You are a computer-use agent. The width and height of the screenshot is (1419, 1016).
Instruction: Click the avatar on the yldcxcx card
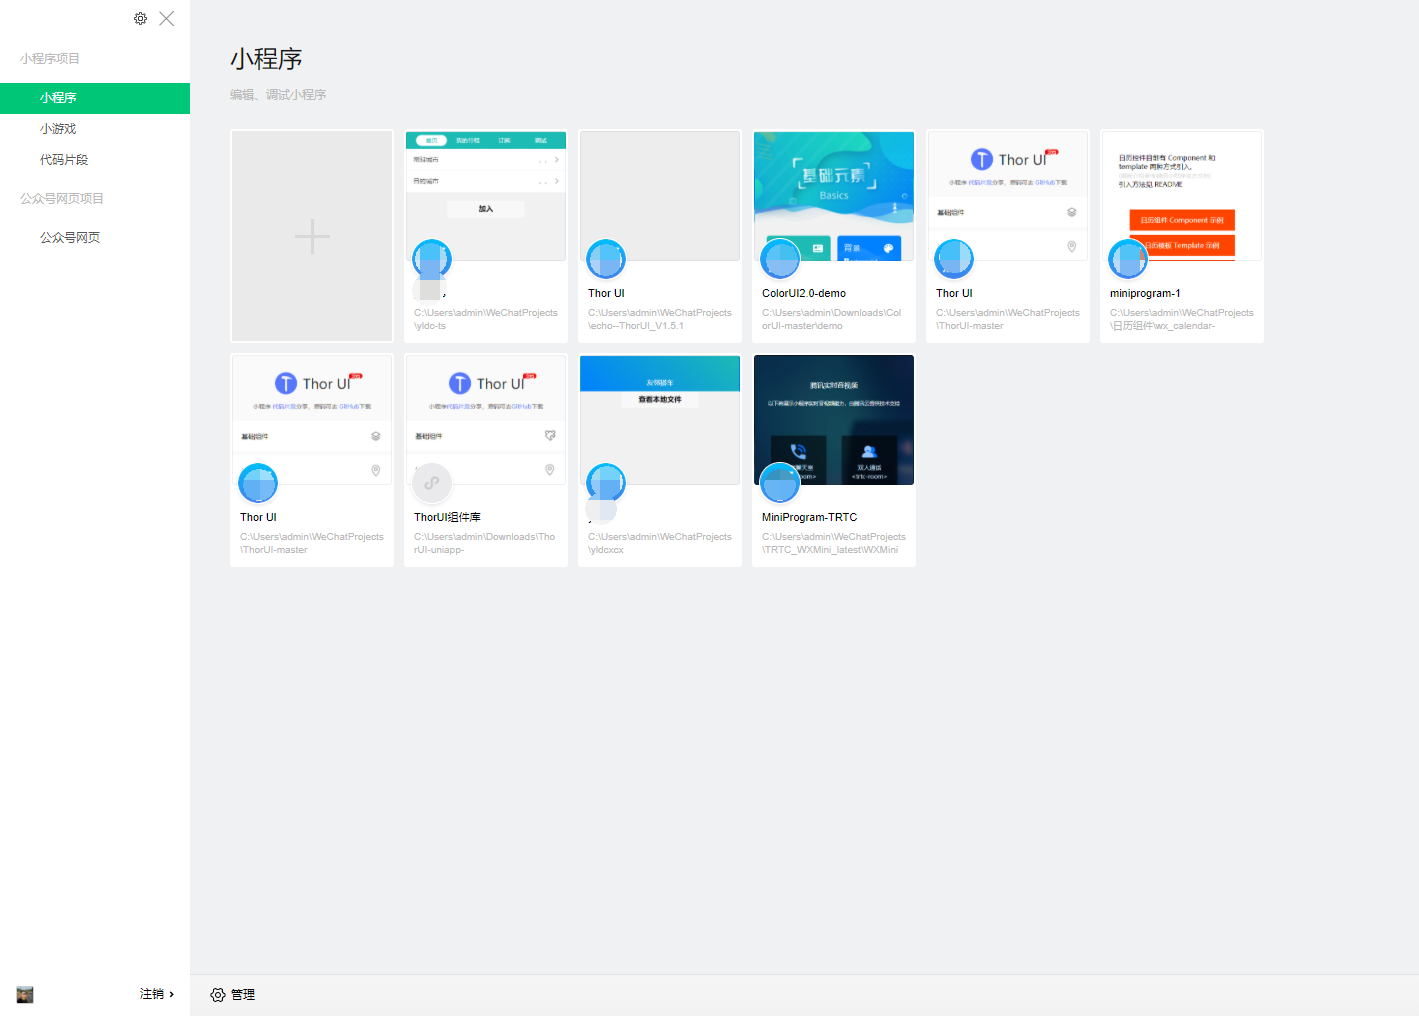tap(606, 483)
